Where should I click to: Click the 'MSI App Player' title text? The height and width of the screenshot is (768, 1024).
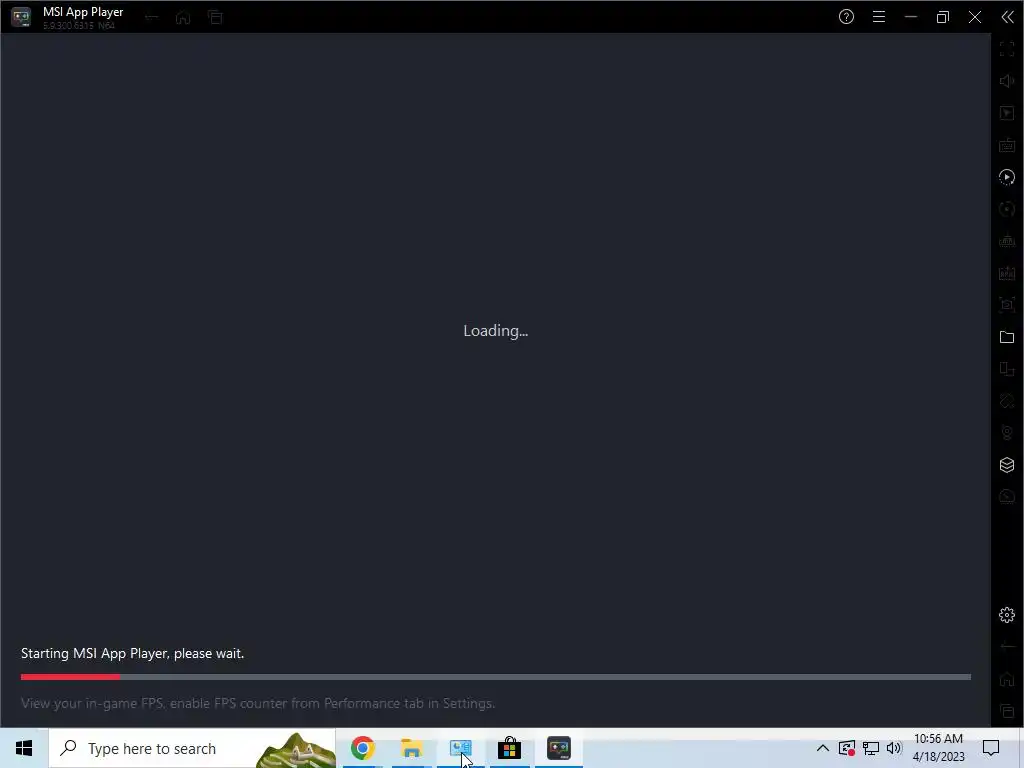83,12
